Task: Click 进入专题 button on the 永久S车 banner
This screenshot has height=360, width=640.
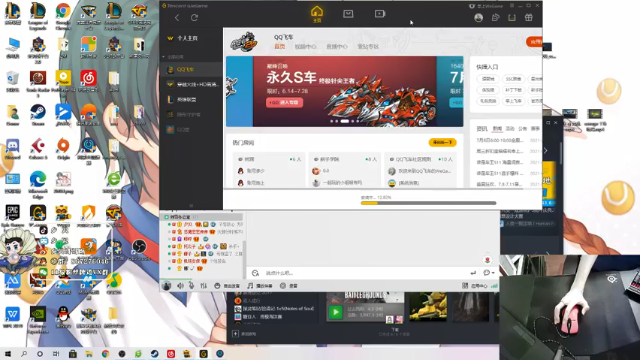Action: click(284, 102)
